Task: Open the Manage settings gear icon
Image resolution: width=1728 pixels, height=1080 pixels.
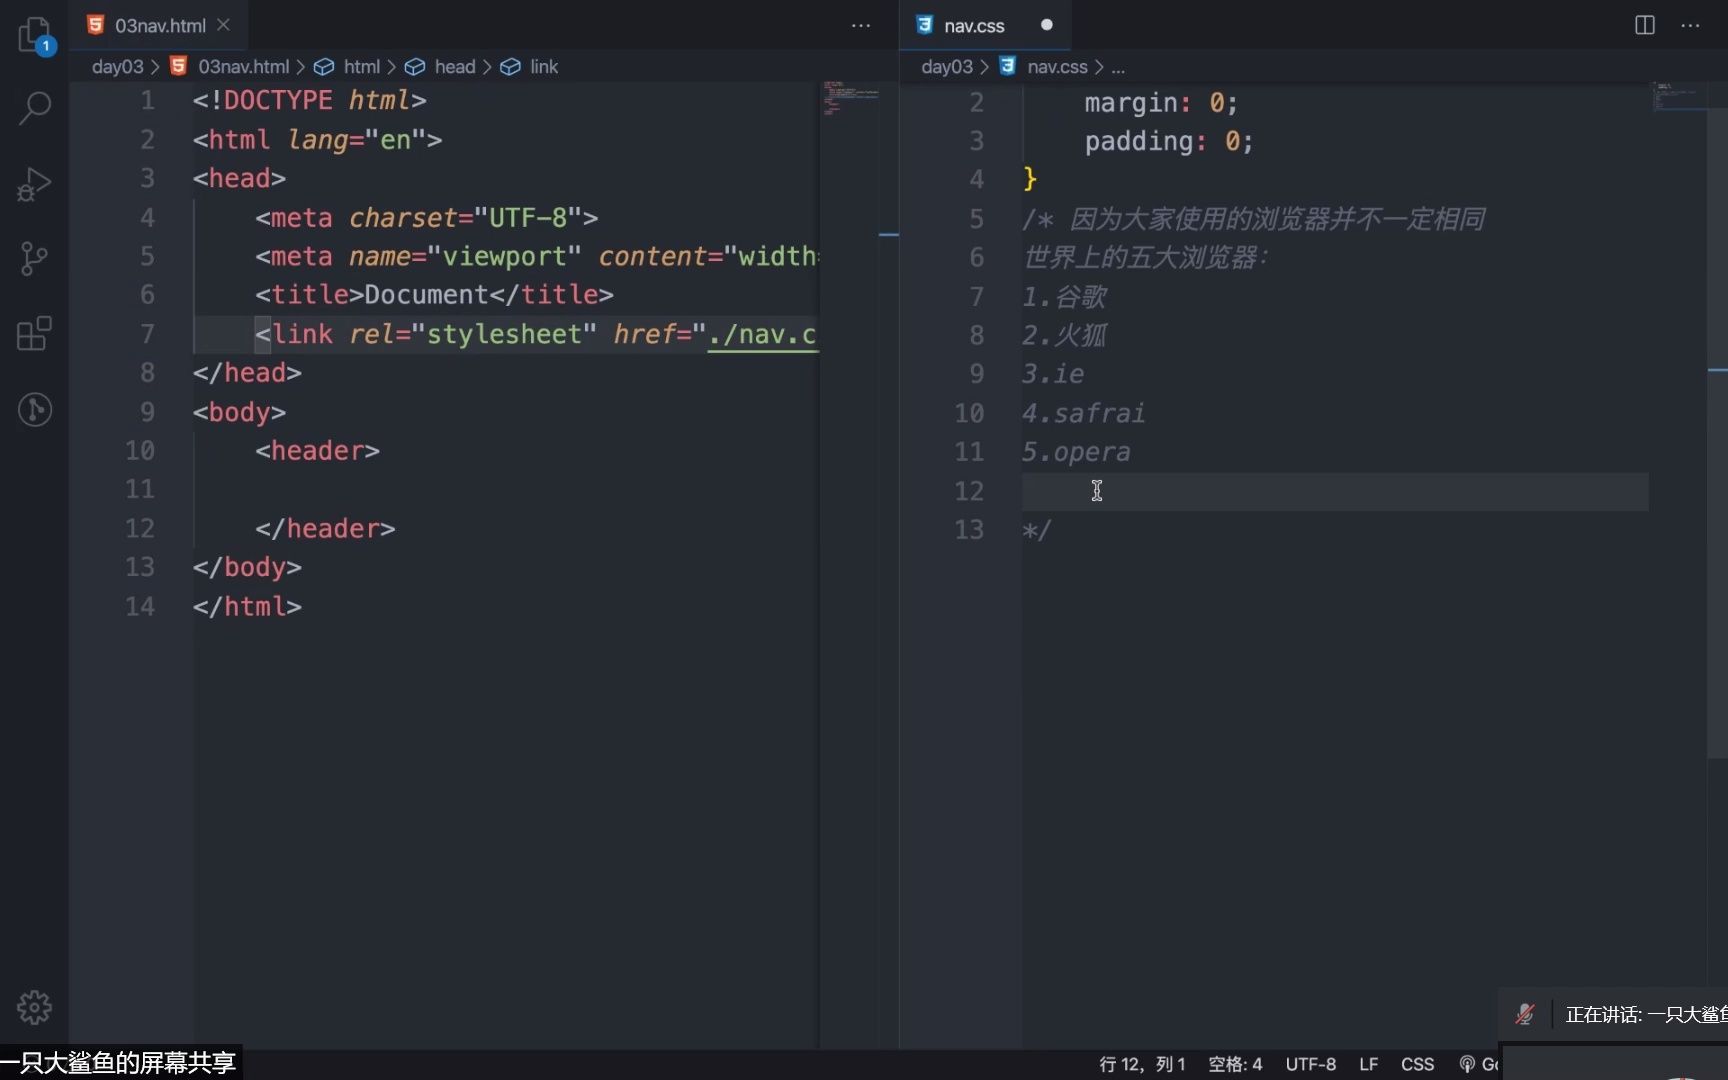Action: pos(35,1007)
